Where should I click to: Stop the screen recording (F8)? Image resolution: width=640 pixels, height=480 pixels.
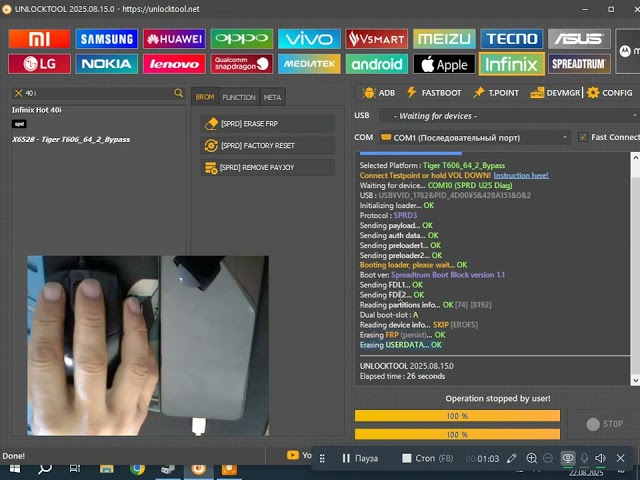[x=427, y=458]
